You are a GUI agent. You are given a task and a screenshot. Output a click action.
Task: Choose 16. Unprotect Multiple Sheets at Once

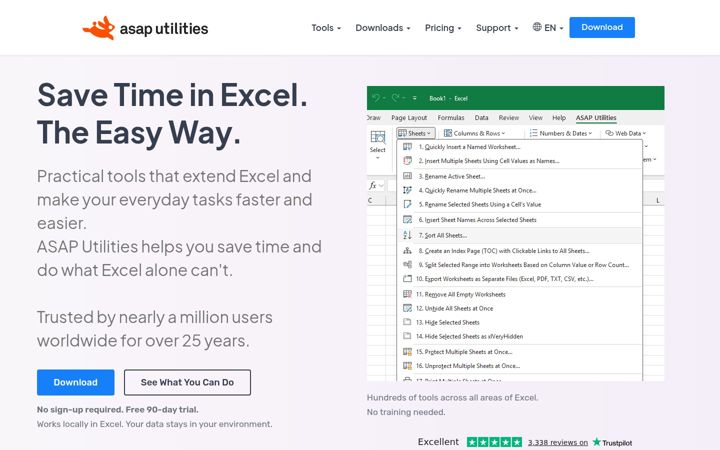coord(519,366)
